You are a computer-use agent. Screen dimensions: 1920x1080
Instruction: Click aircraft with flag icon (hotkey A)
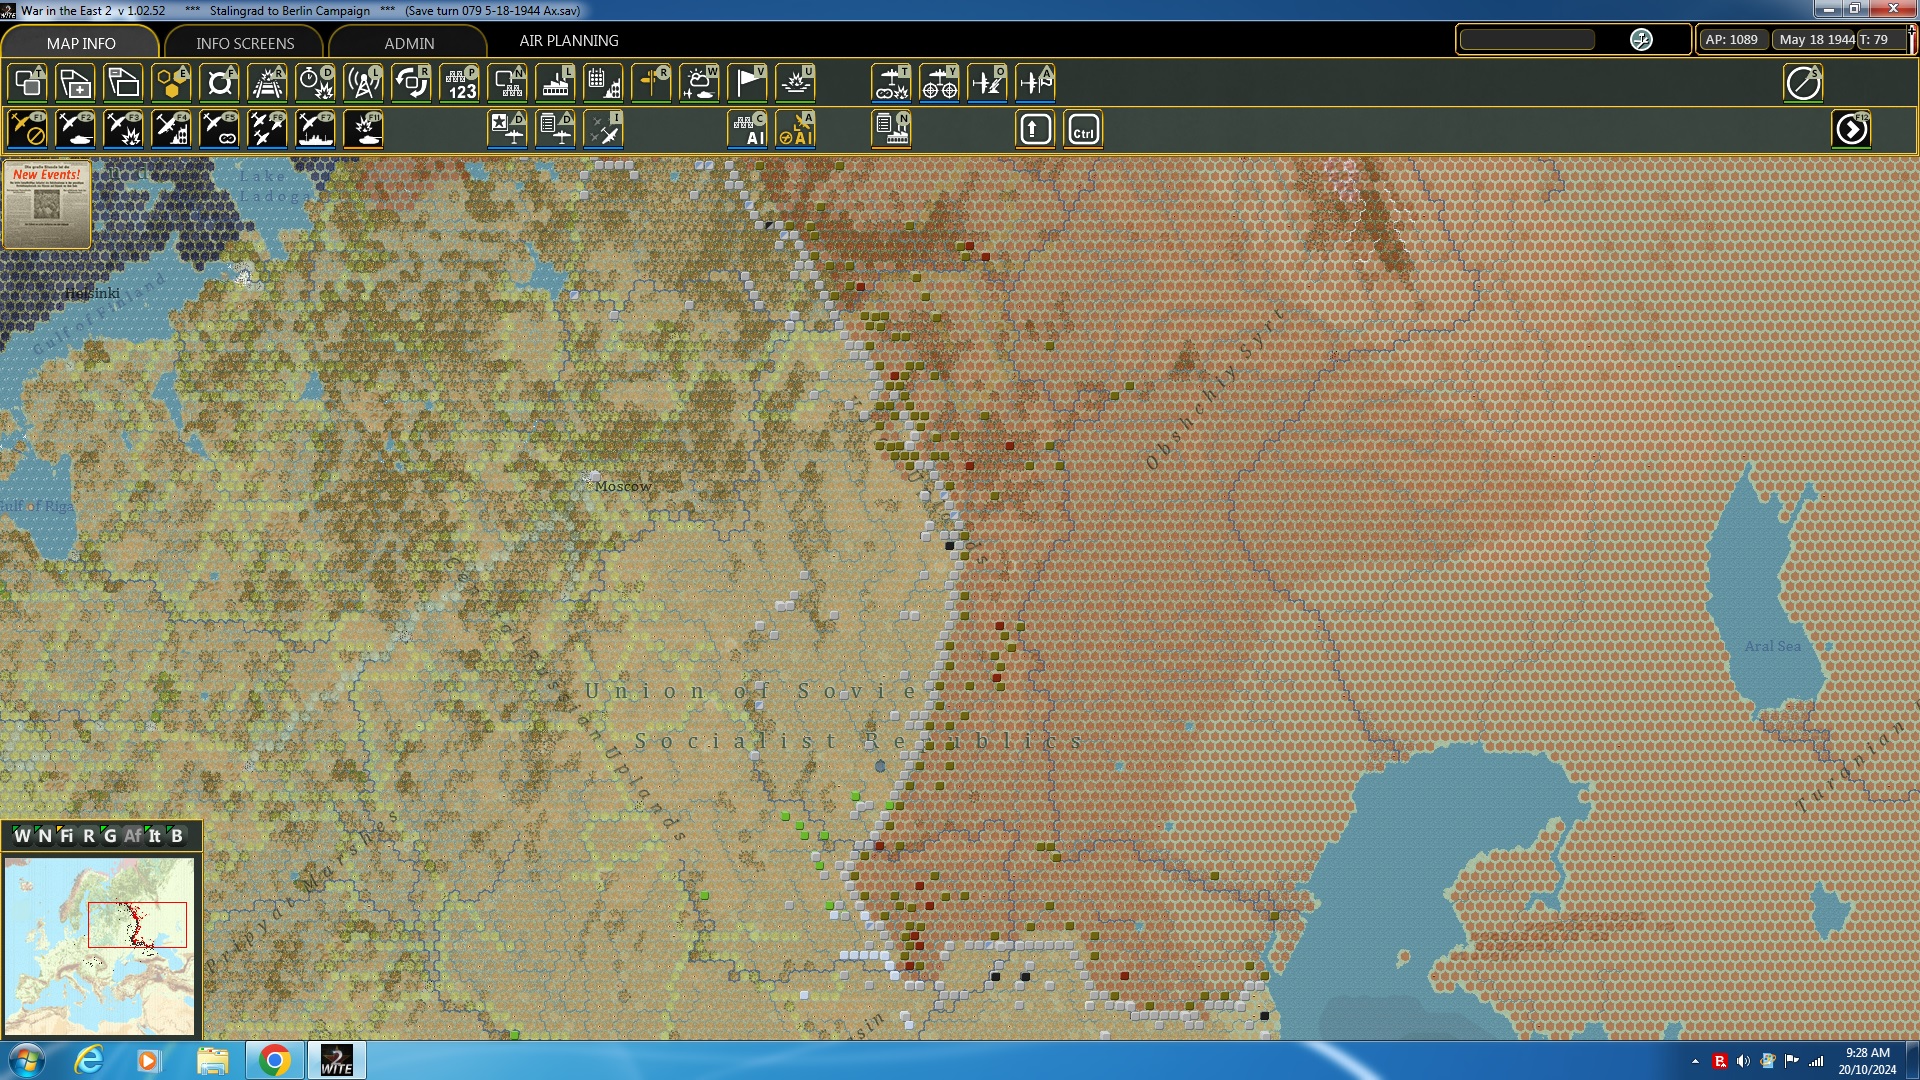coord(1035,83)
